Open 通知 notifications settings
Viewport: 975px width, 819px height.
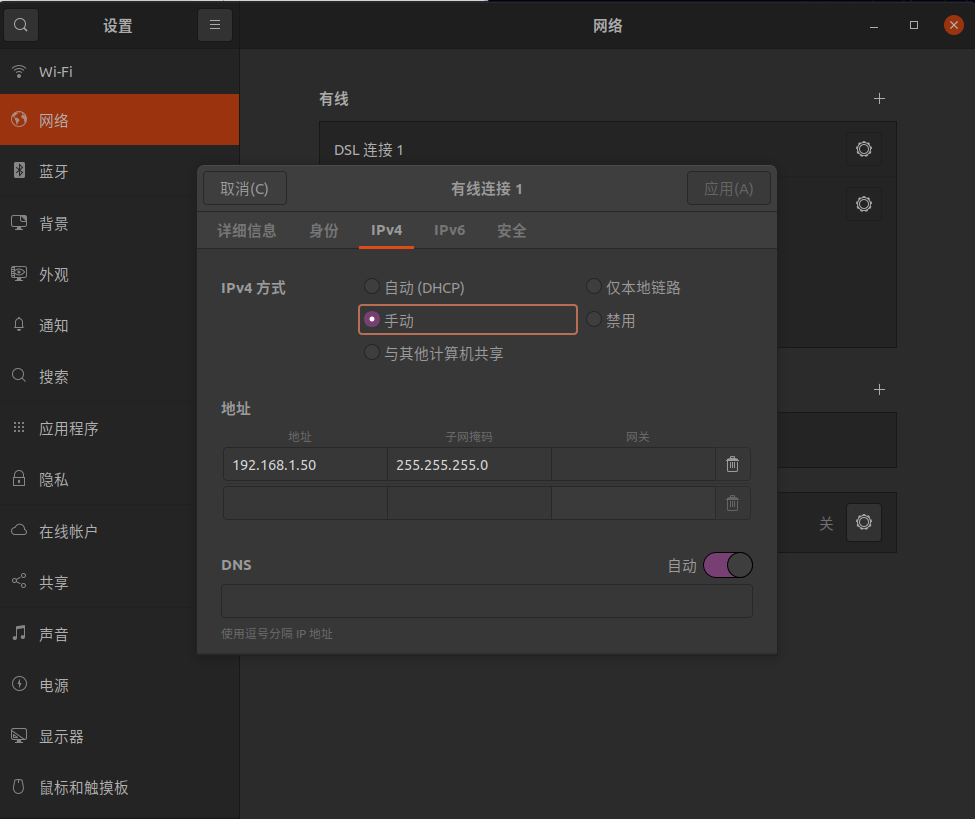tap(119, 325)
